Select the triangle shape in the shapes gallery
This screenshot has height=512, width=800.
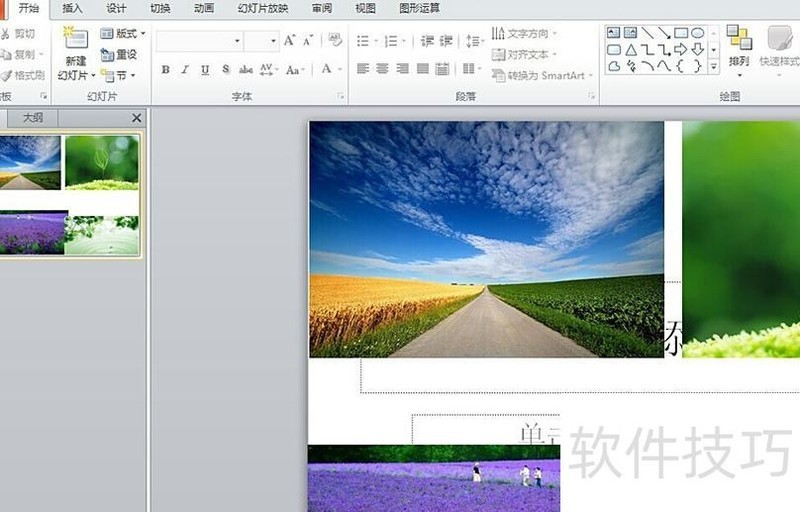pyautogui.click(x=631, y=50)
